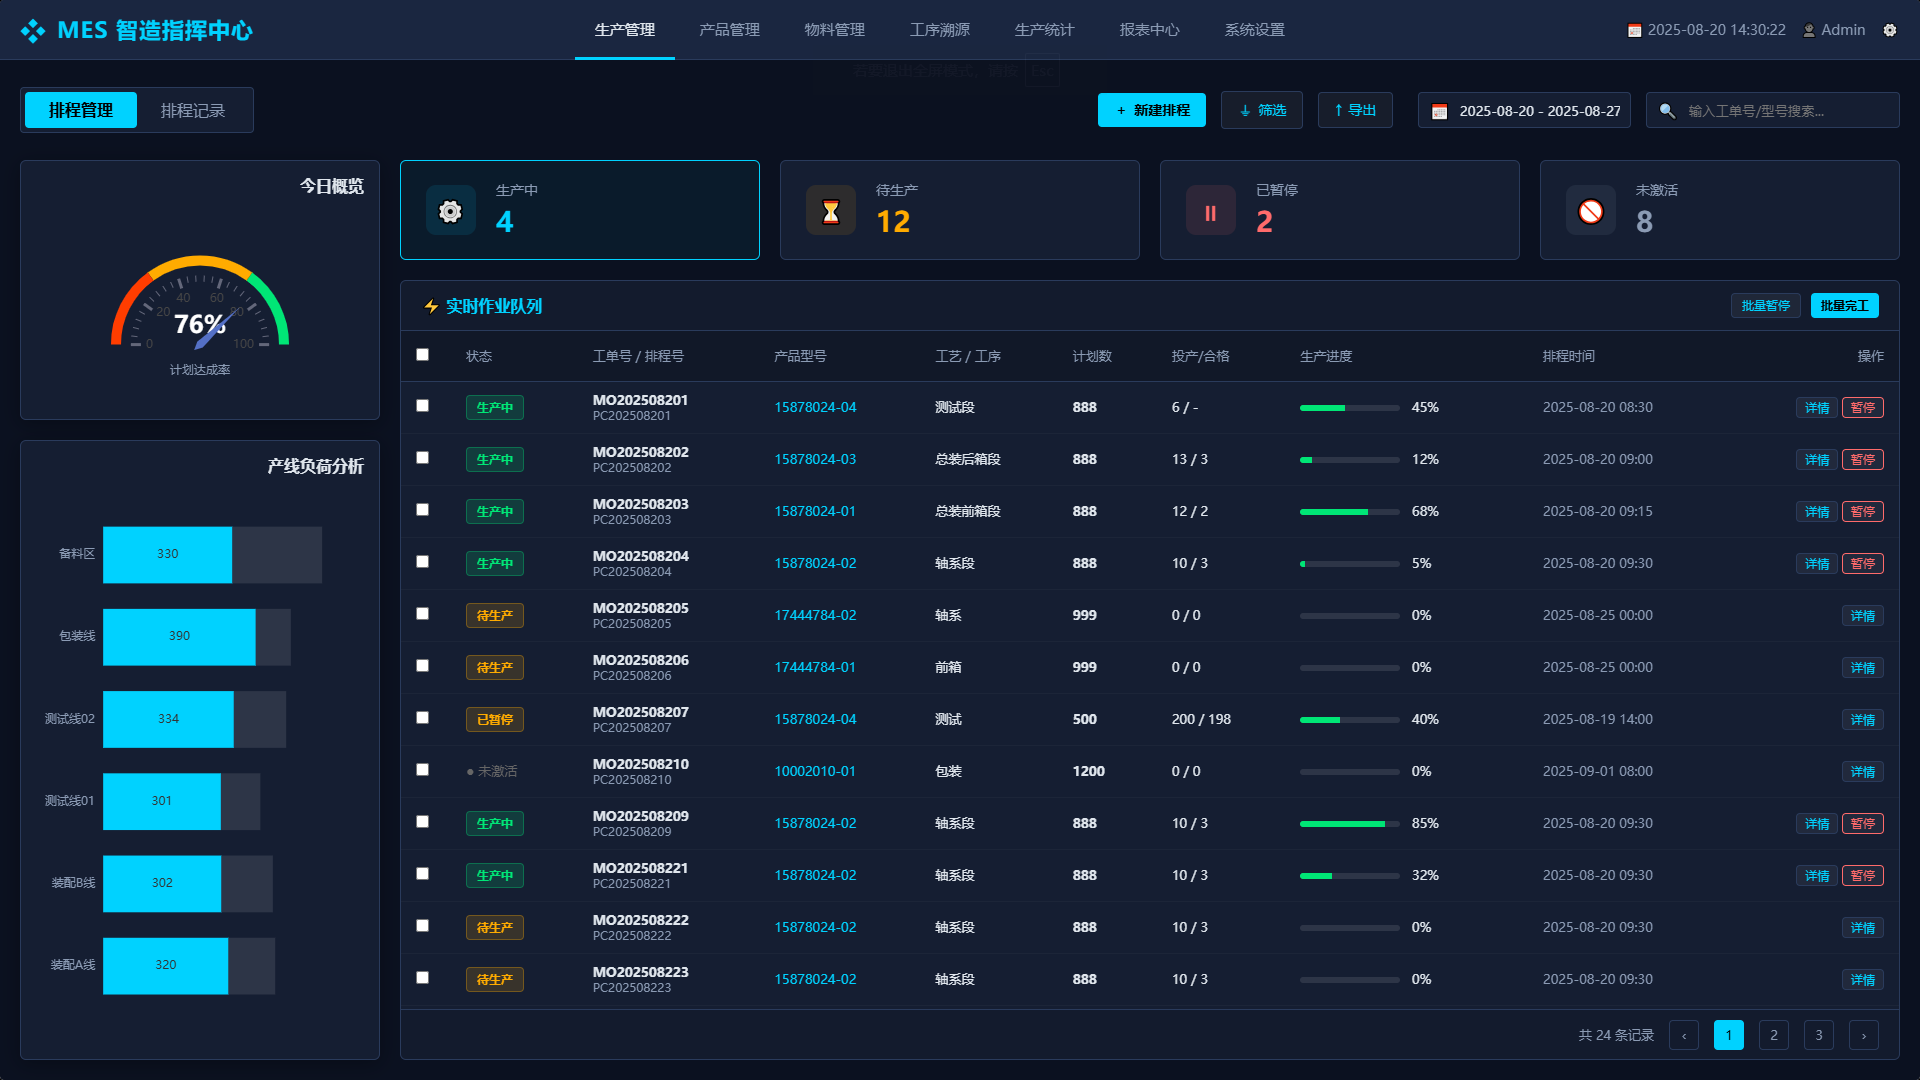Open settings via top-right gear icon

1890,30
